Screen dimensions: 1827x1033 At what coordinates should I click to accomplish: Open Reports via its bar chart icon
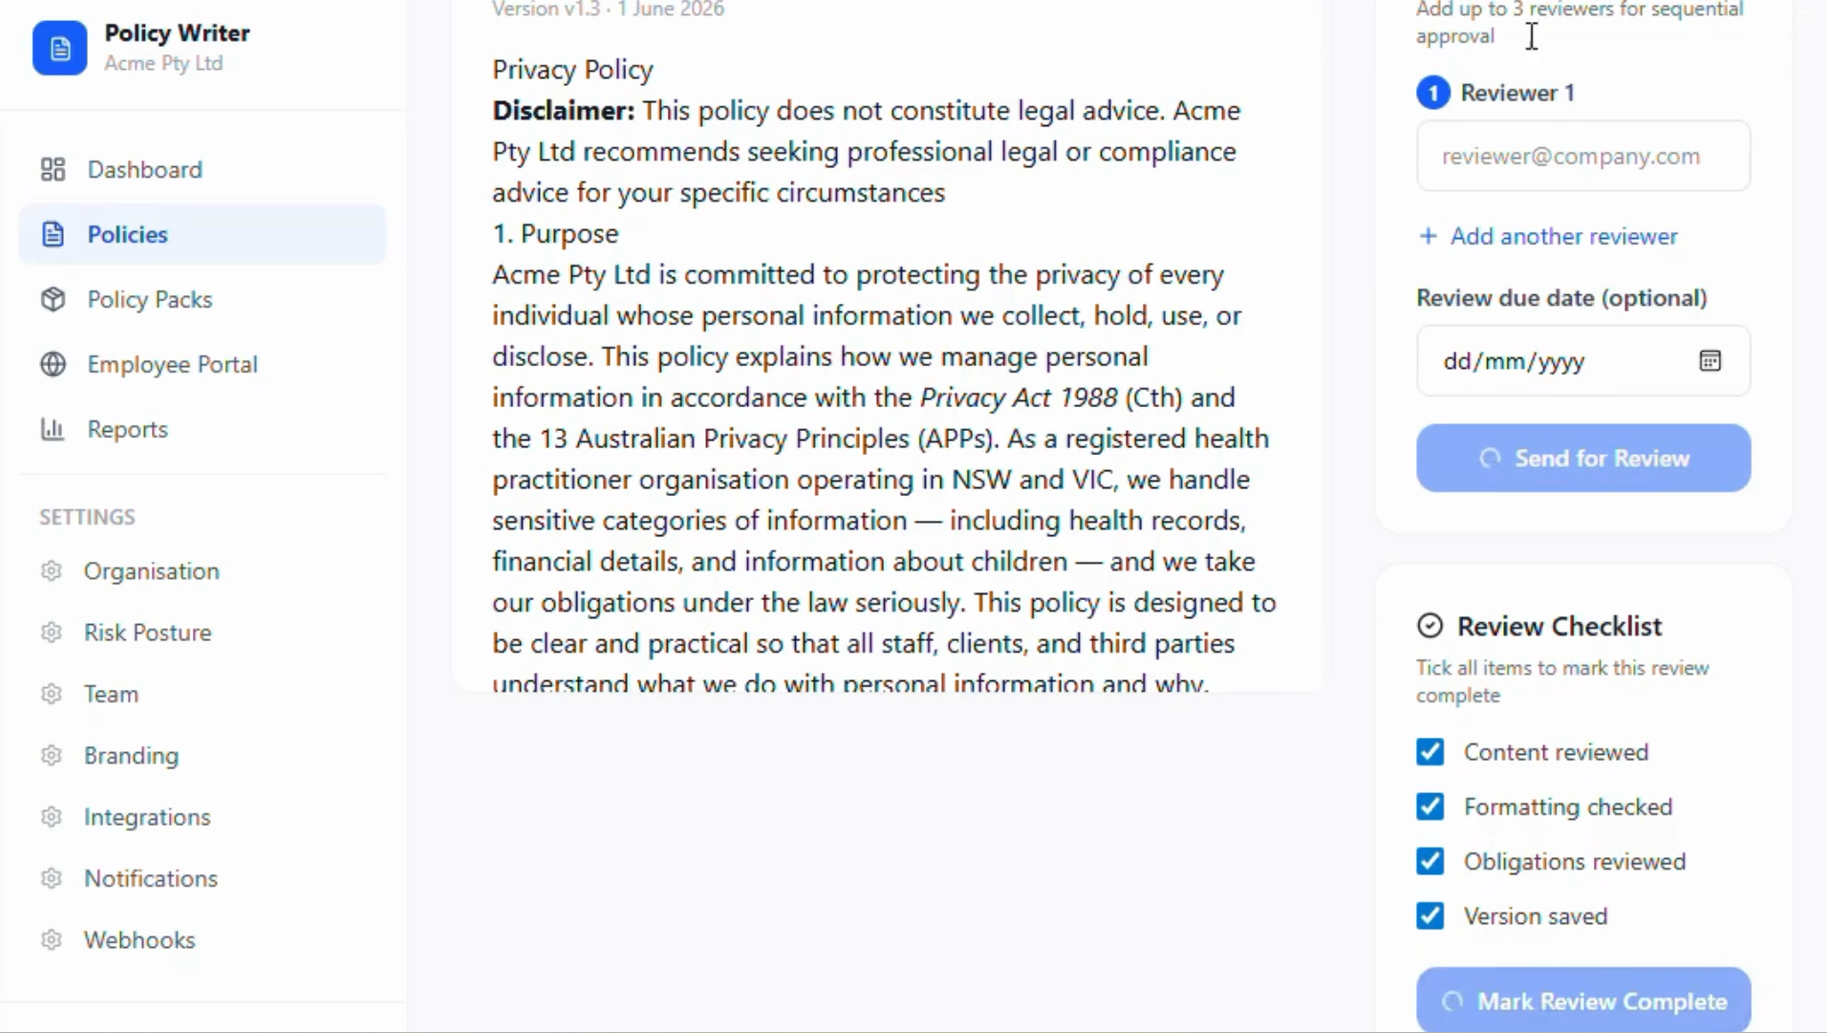(x=53, y=429)
